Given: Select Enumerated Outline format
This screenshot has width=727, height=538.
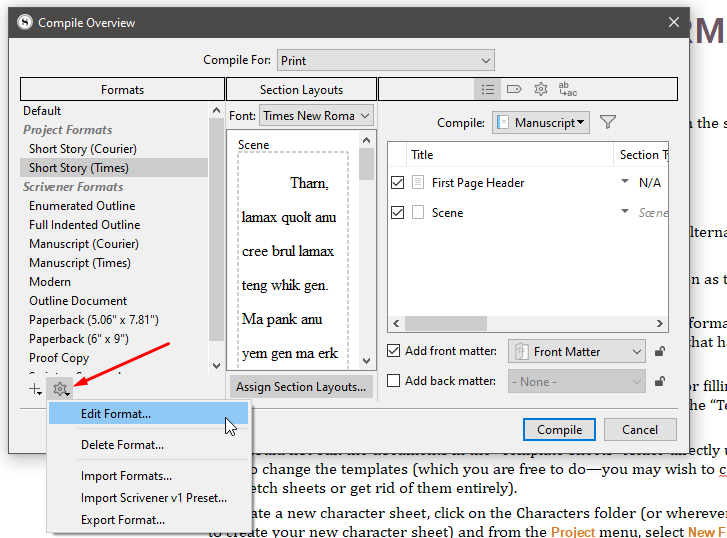Looking at the screenshot, I should click(x=114, y=205).
